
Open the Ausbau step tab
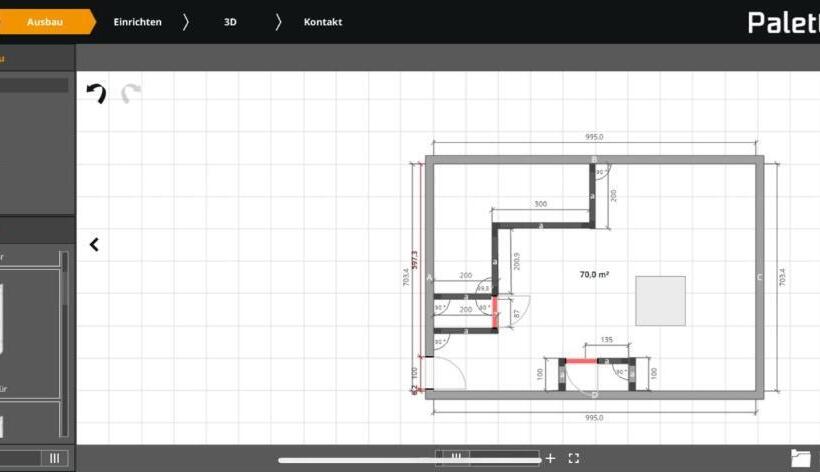pos(45,21)
